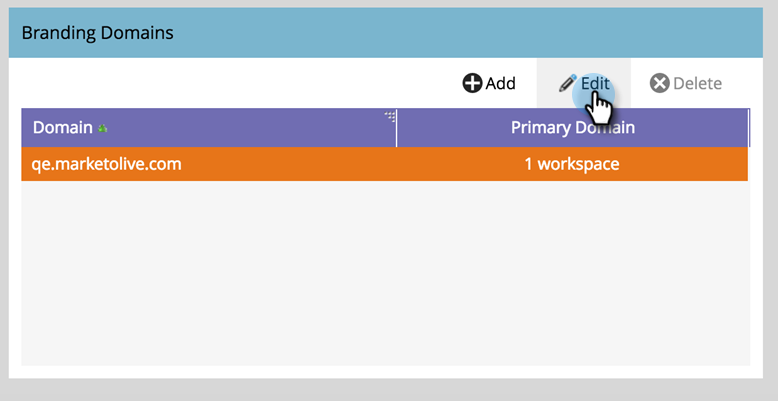
Task: Sort by the Primary Domain column header
Action: pos(572,128)
